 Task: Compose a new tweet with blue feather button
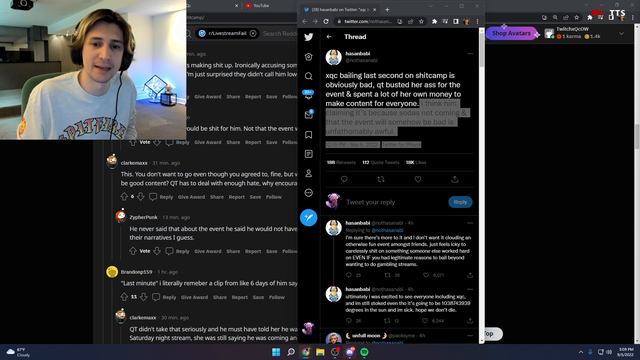[309, 217]
